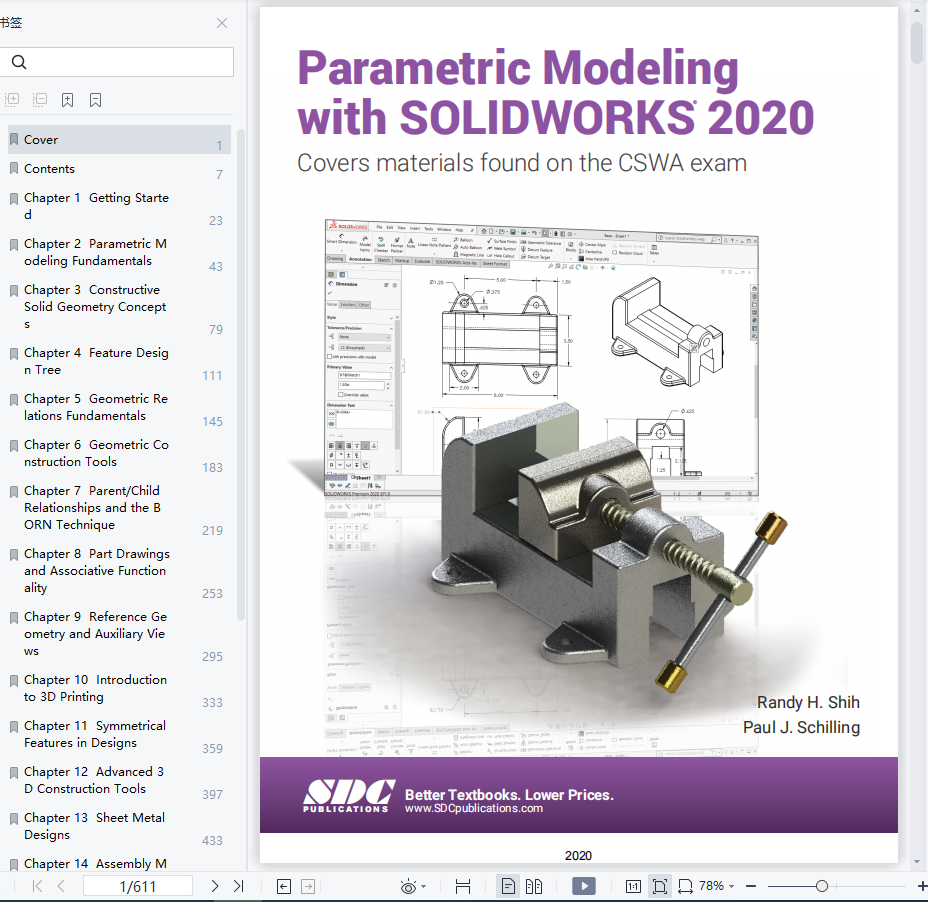Click the bookmark icon beside Contents
The image size is (928, 902).
[14, 169]
